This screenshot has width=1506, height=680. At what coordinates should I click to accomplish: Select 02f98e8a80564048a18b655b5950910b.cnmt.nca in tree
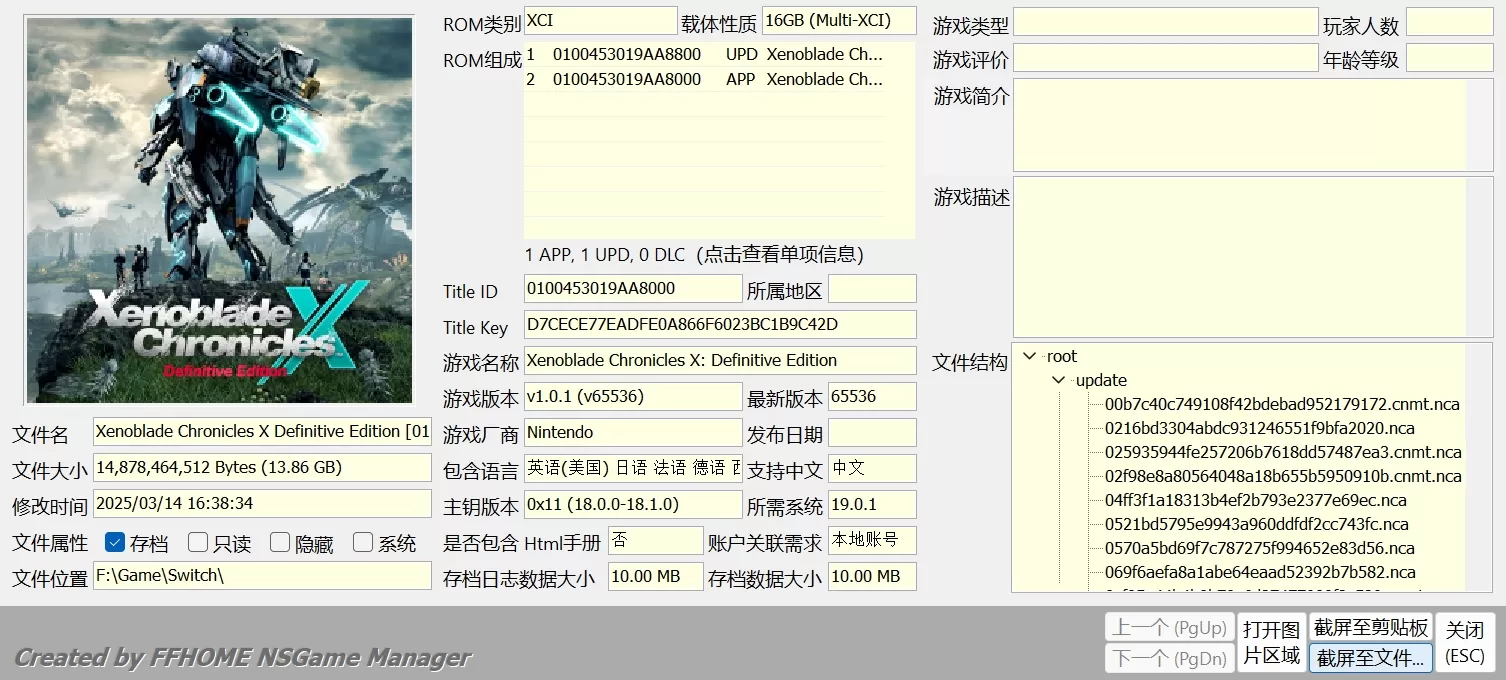pyautogui.click(x=1283, y=476)
